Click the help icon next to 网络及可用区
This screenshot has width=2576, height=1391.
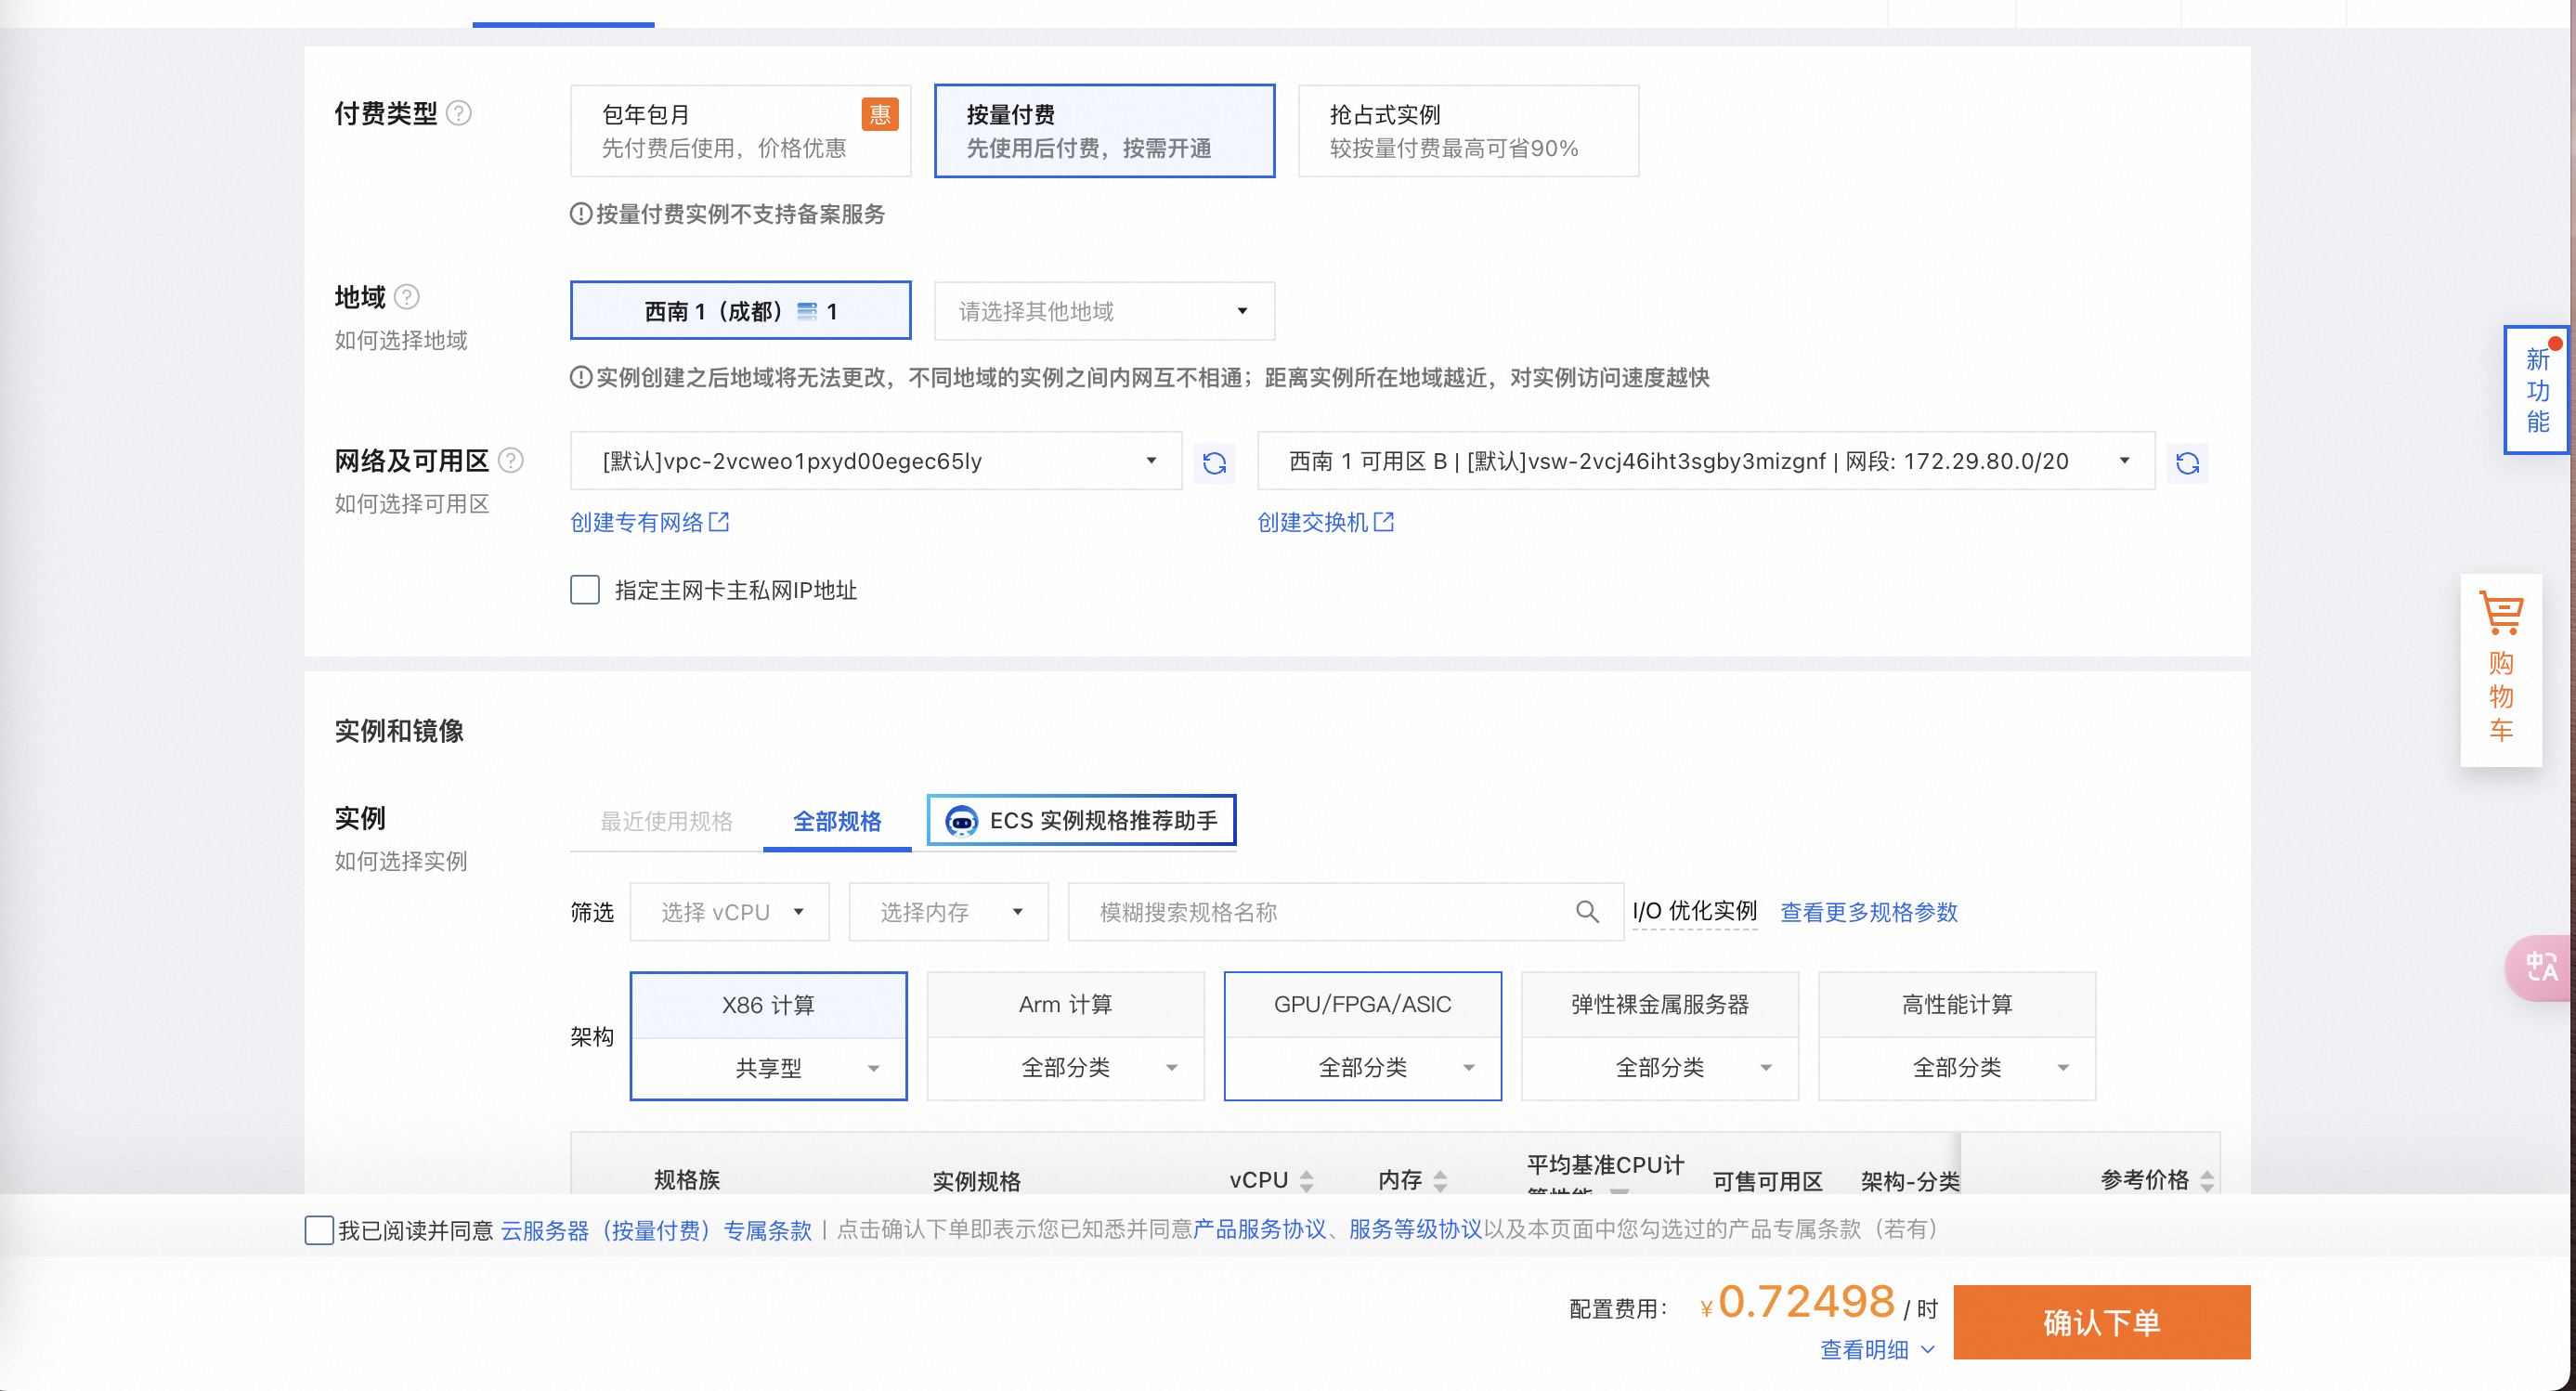510,461
